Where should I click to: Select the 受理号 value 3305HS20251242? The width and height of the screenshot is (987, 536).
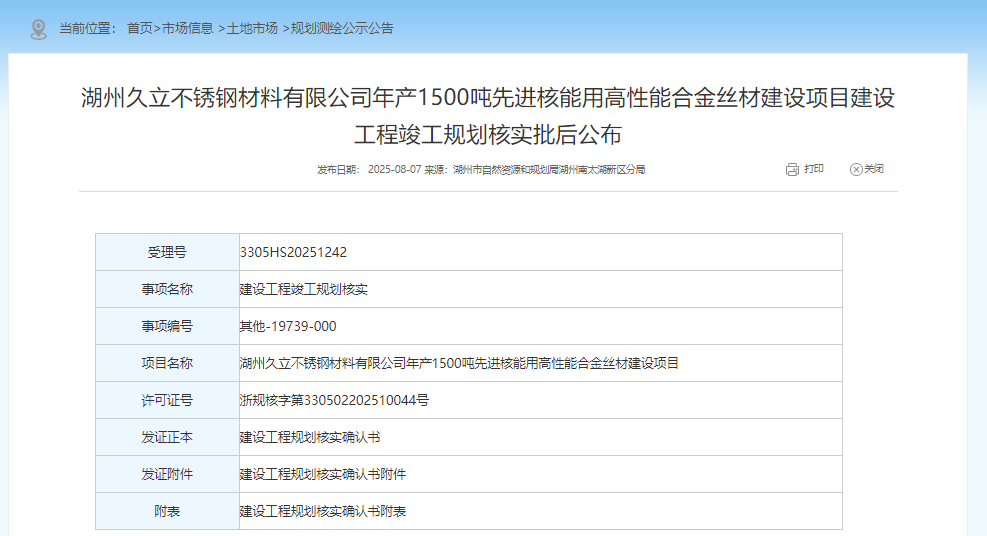[293, 252]
